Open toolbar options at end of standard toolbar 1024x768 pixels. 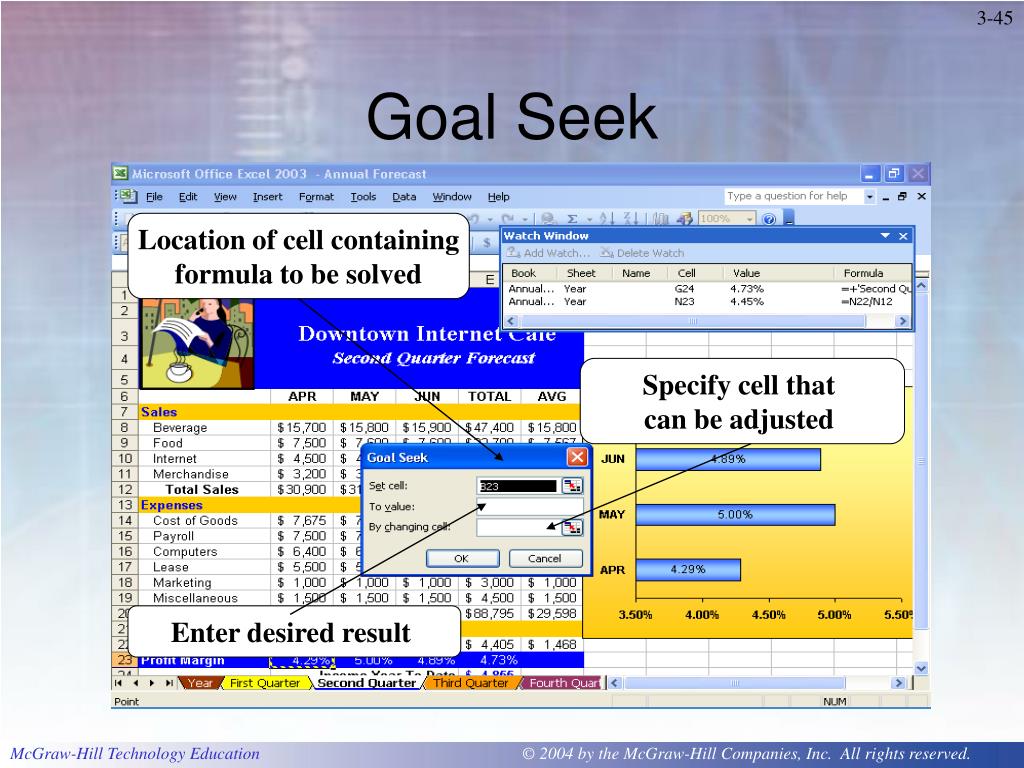point(788,219)
